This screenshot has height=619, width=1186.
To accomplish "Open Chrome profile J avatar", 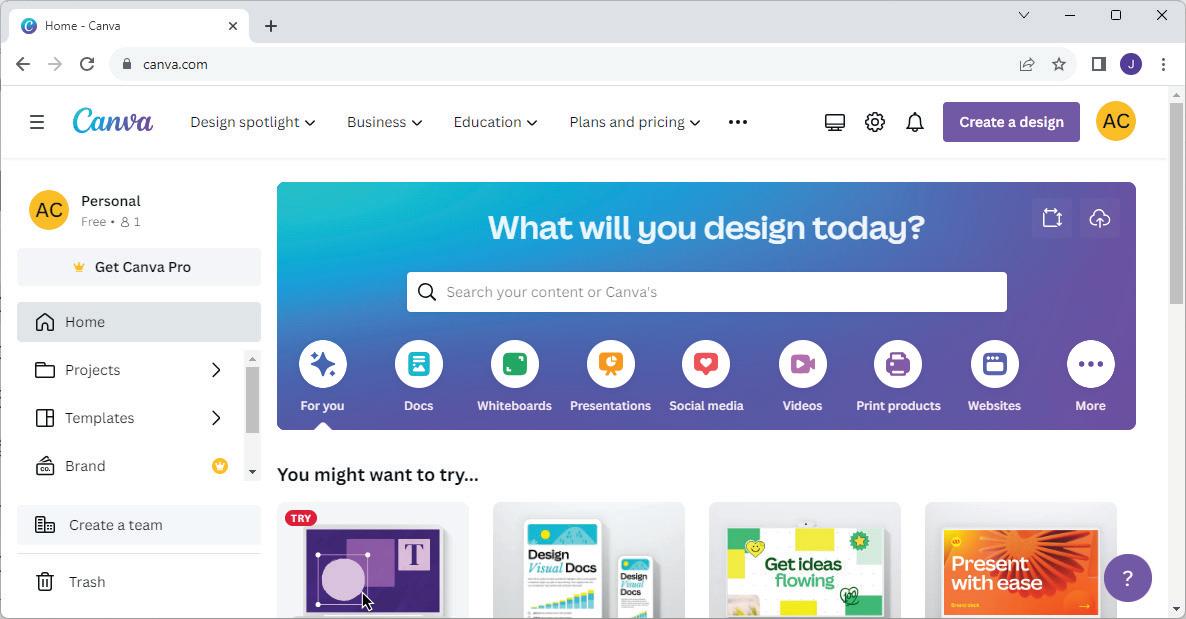I will 1131,64.
